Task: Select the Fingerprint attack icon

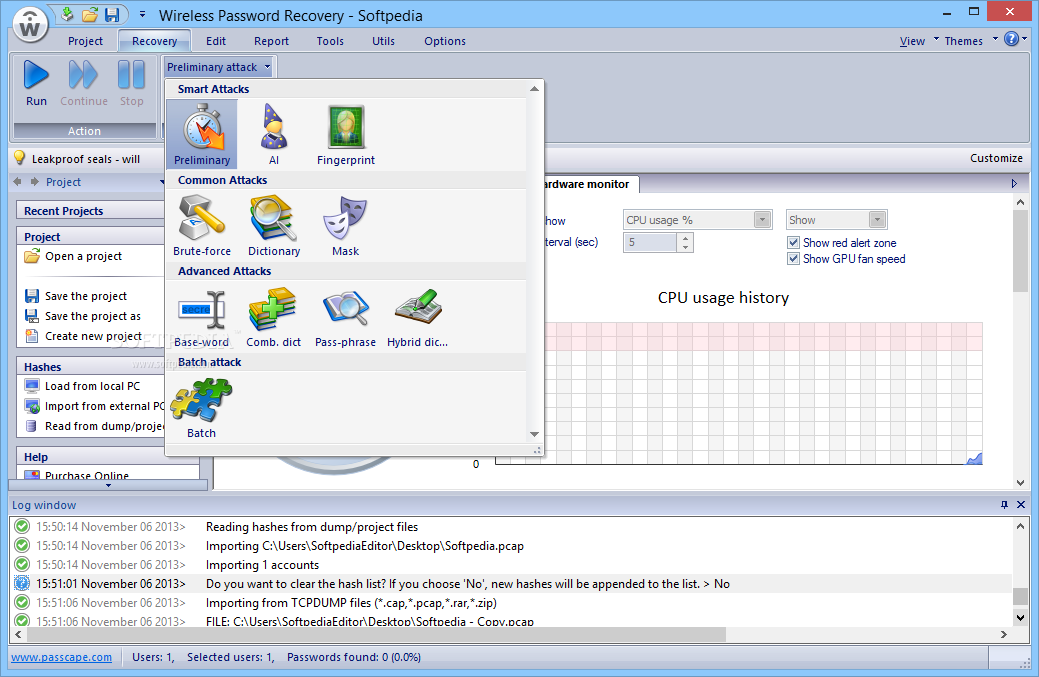Action: tap(346, 134)
